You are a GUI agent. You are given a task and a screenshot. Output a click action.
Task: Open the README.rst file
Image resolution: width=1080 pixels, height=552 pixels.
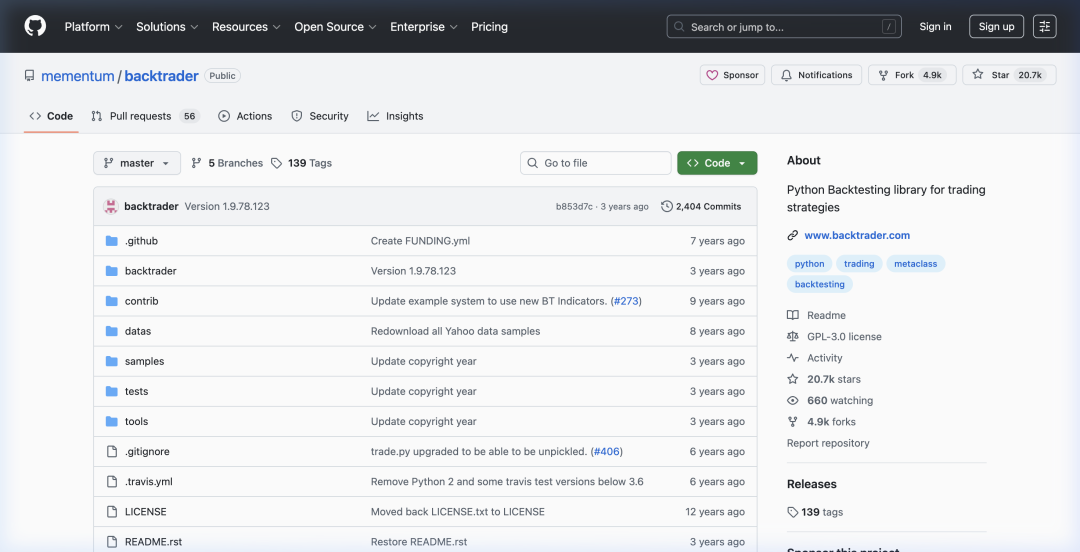[x=153, y=542]
